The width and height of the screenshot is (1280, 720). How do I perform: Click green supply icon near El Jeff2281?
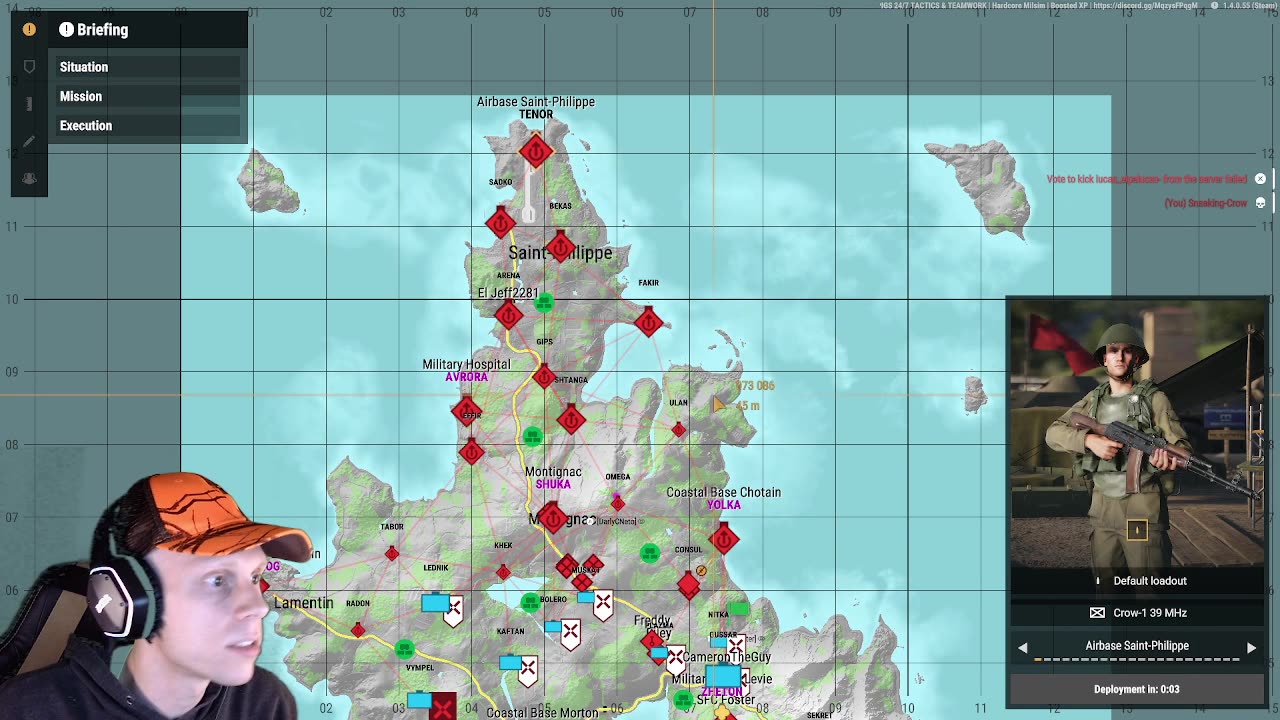tap(544, 302)
